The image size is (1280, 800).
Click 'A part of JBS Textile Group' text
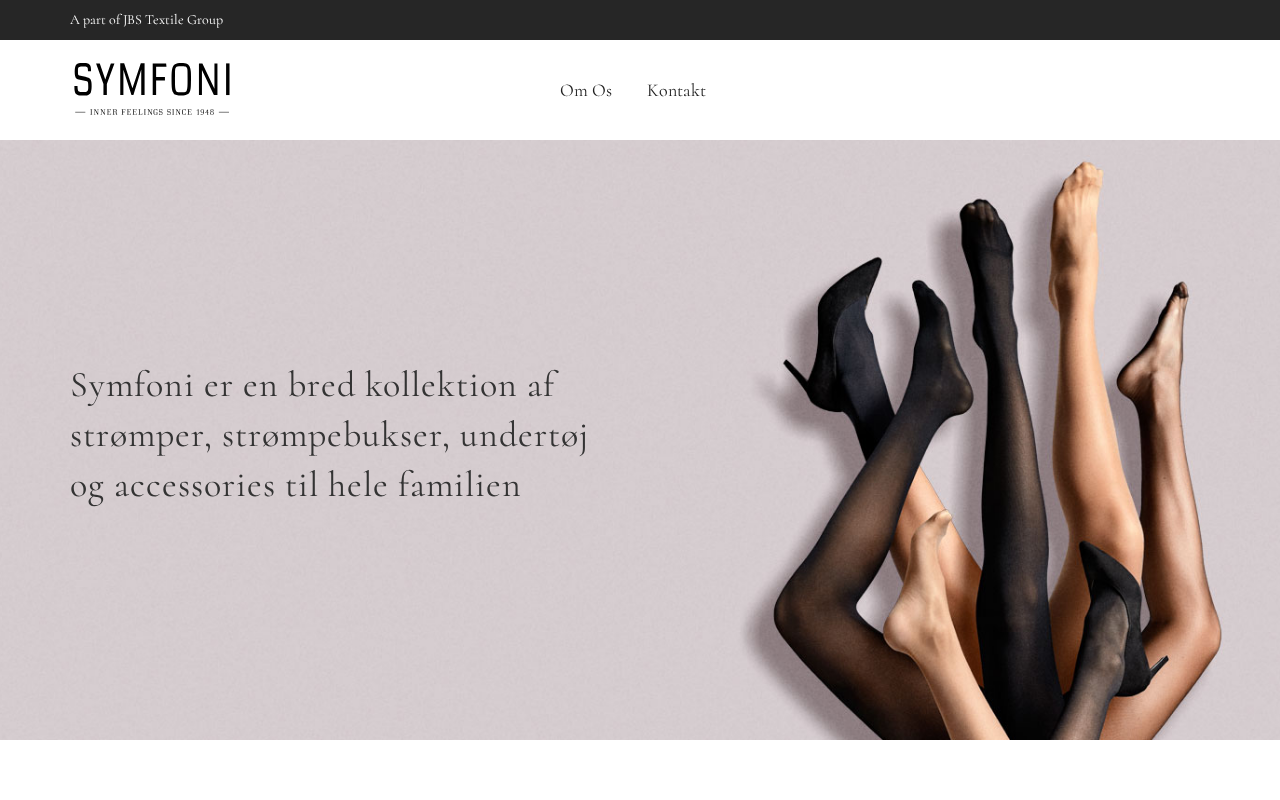146,19
